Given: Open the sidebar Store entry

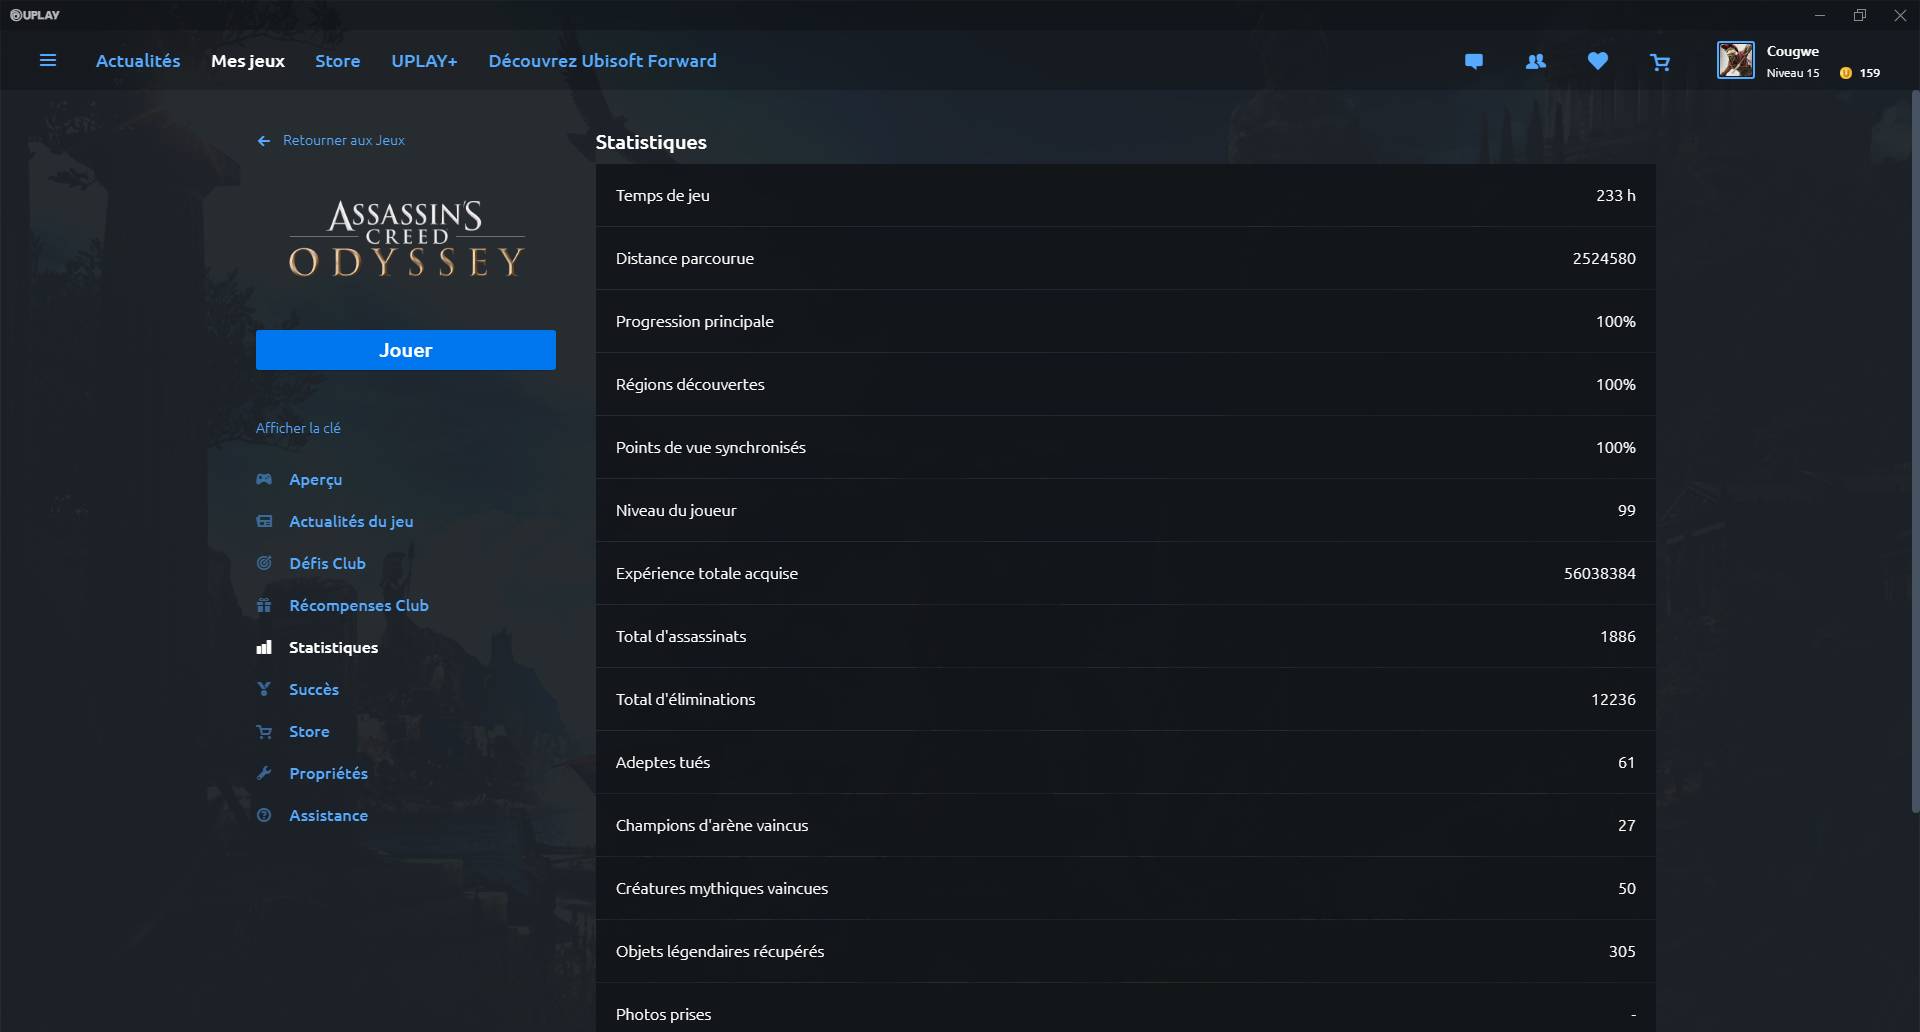Looking at the screenshot, I should point(309,731).
